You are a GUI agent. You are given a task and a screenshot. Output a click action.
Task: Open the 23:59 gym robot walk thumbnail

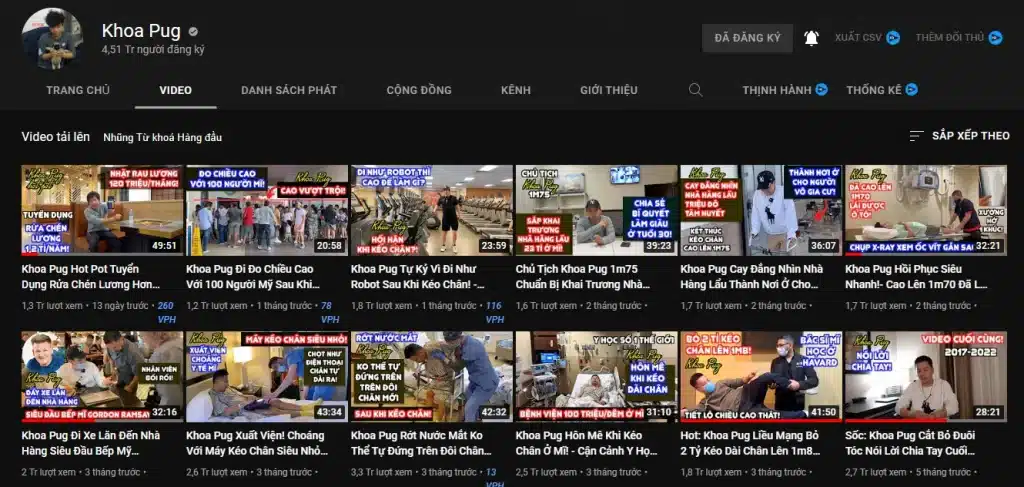coord(432,210)
